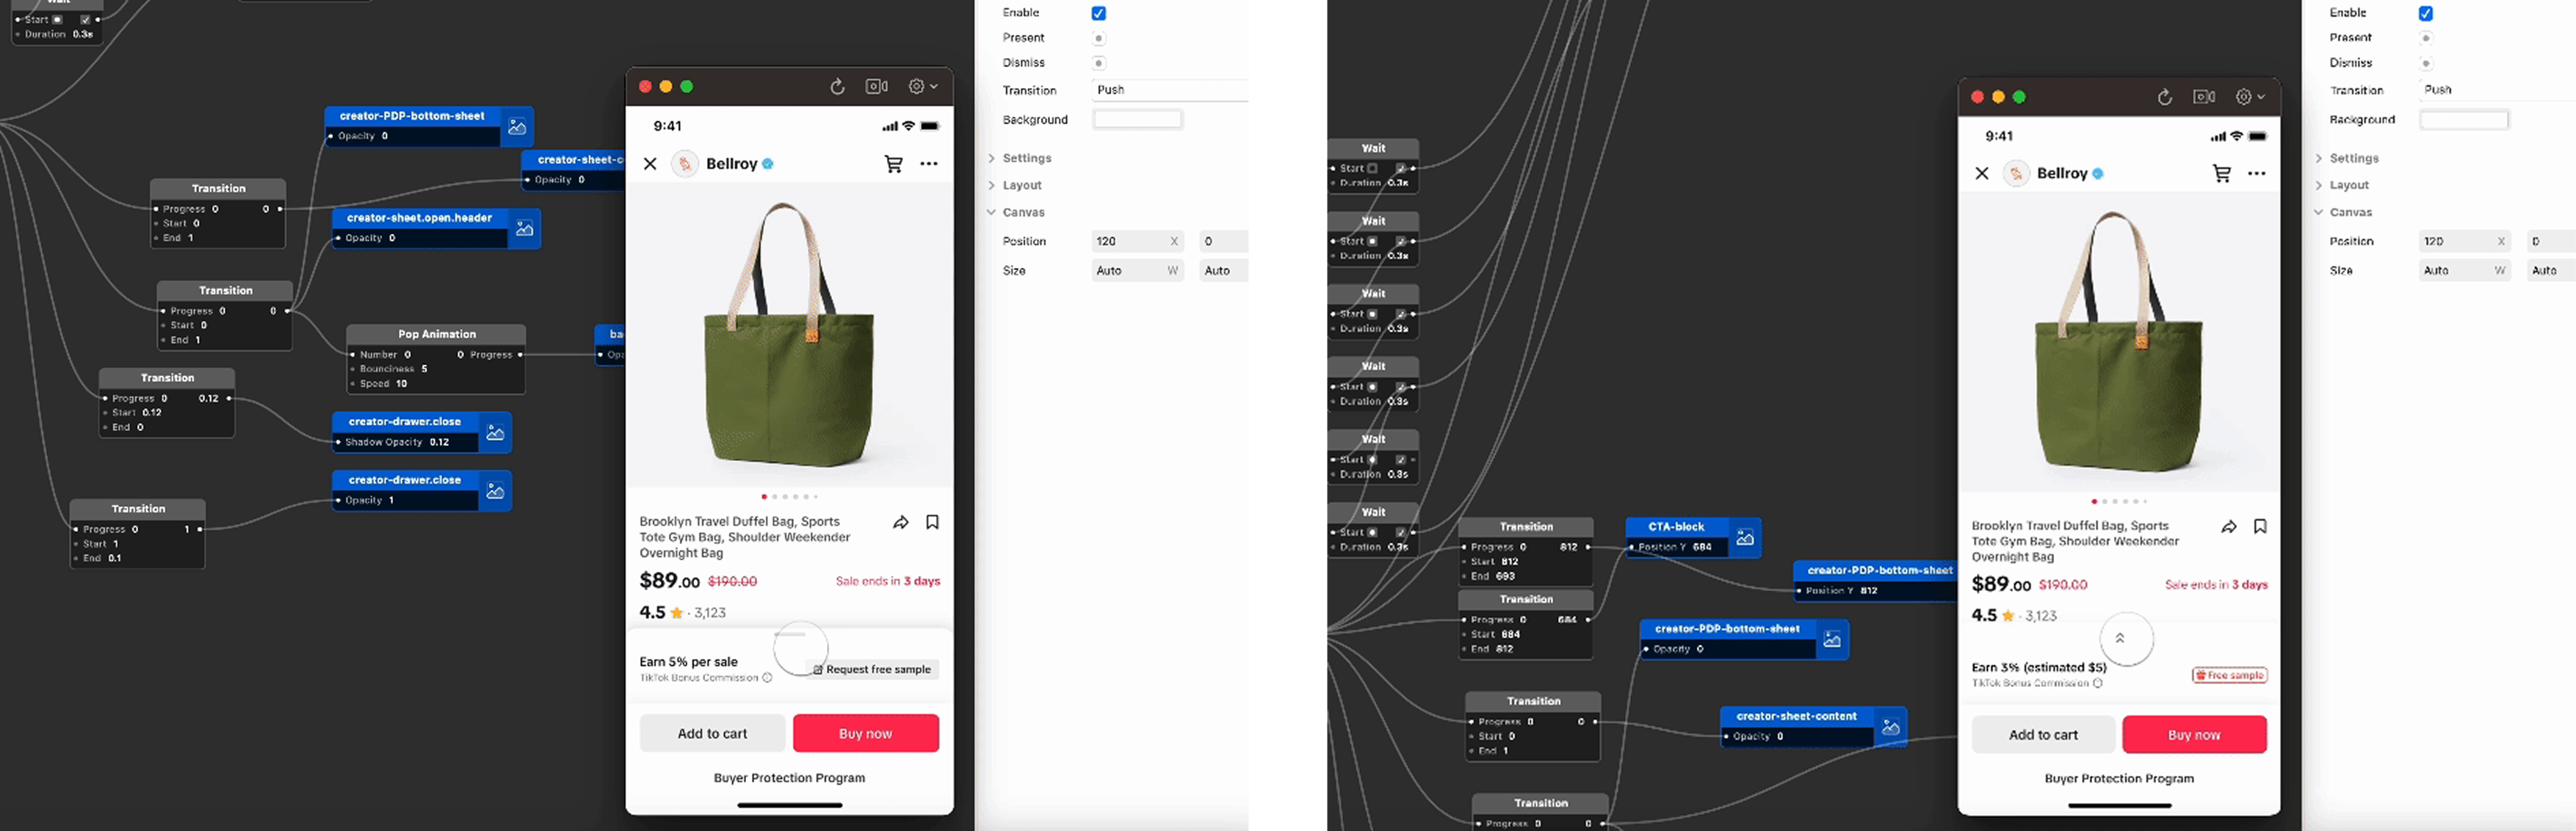Open the cart icon in the left prototype
Image resolution: width=2576 pixels, height=831 pixels.
[894, 164]
